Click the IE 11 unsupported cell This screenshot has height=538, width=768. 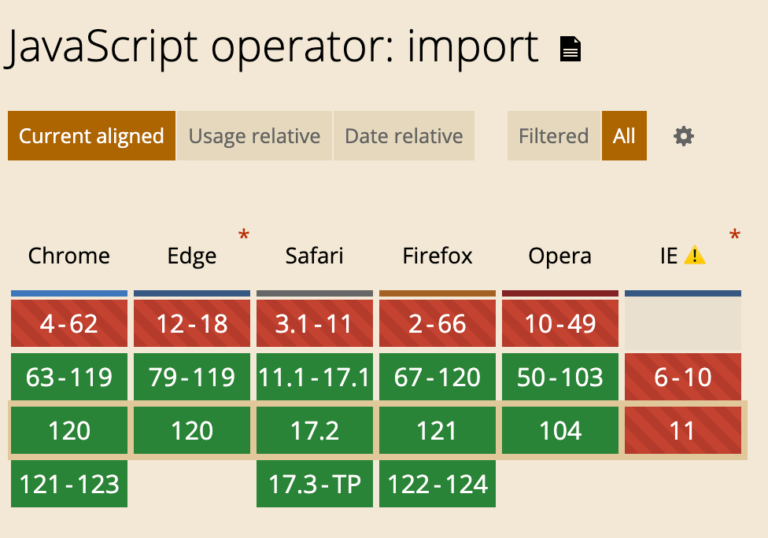683,431
